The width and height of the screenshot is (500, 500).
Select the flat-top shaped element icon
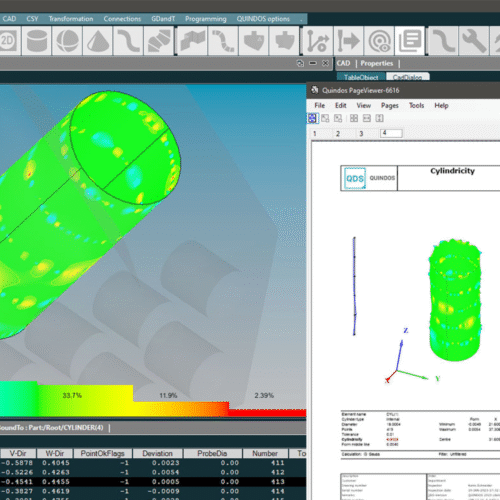284,41
